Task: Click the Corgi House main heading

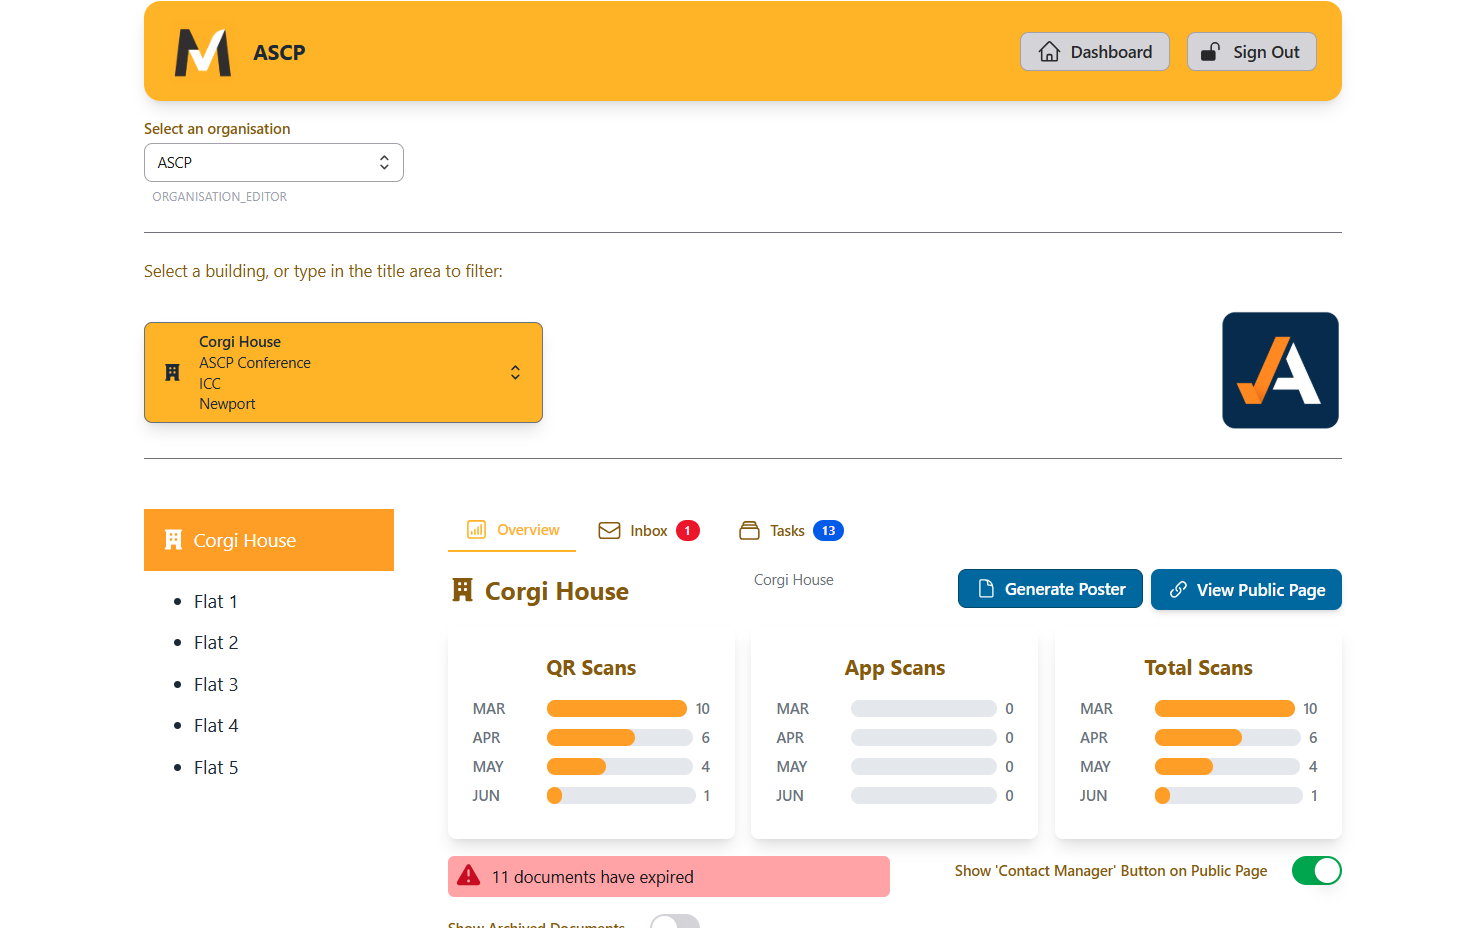Action: [557, 591]
